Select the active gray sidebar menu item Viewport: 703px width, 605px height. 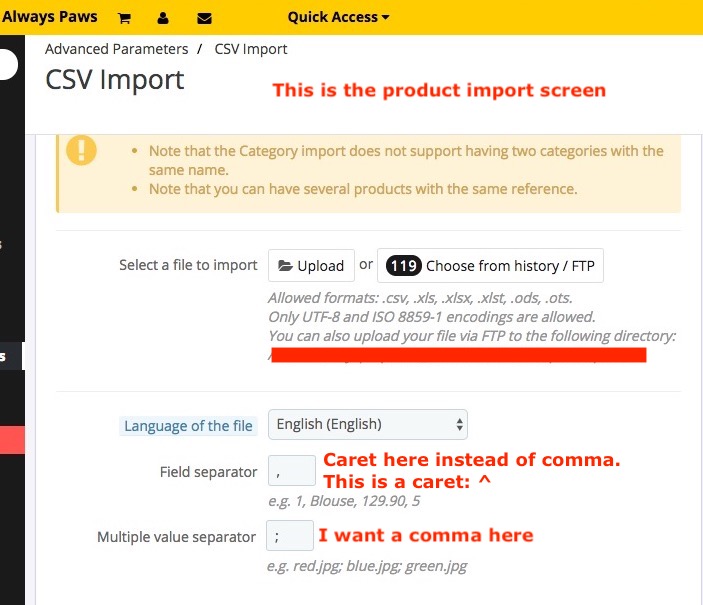(x=12, y=356)
